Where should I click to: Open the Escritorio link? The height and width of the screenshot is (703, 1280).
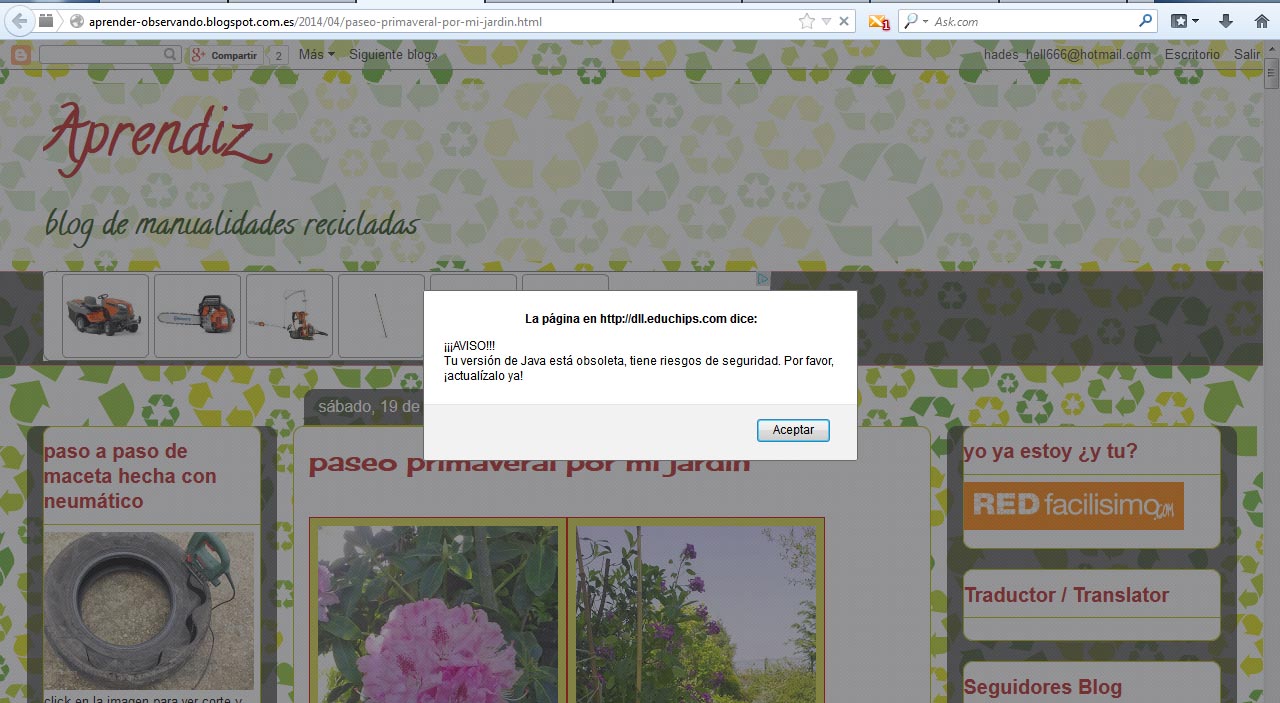(1192, 55)
